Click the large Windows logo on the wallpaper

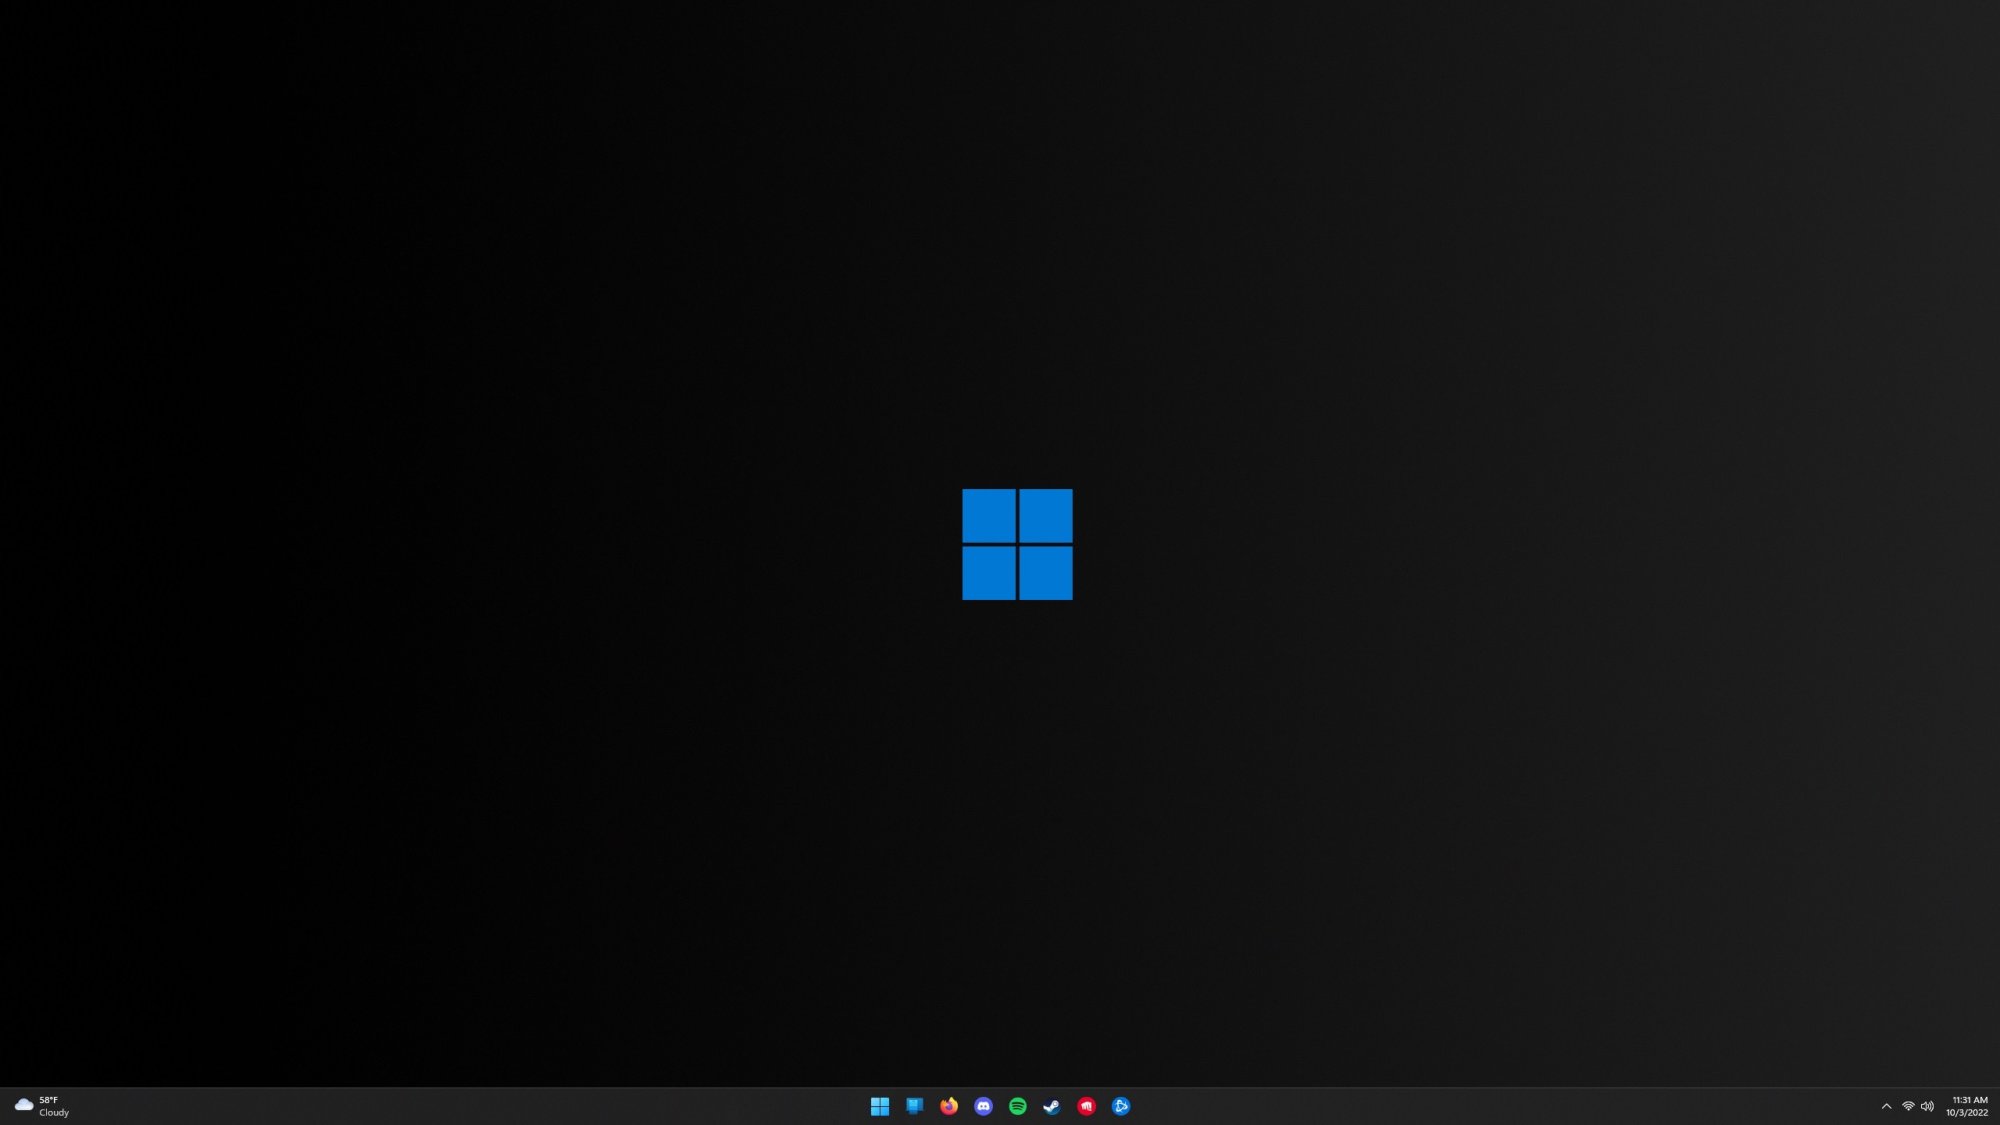(x=1017, y=544)
